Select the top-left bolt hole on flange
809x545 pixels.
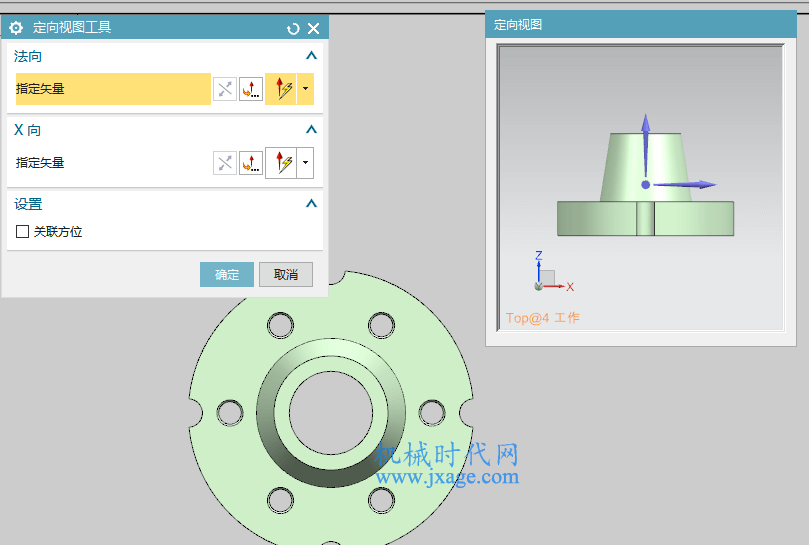[281, 326]
